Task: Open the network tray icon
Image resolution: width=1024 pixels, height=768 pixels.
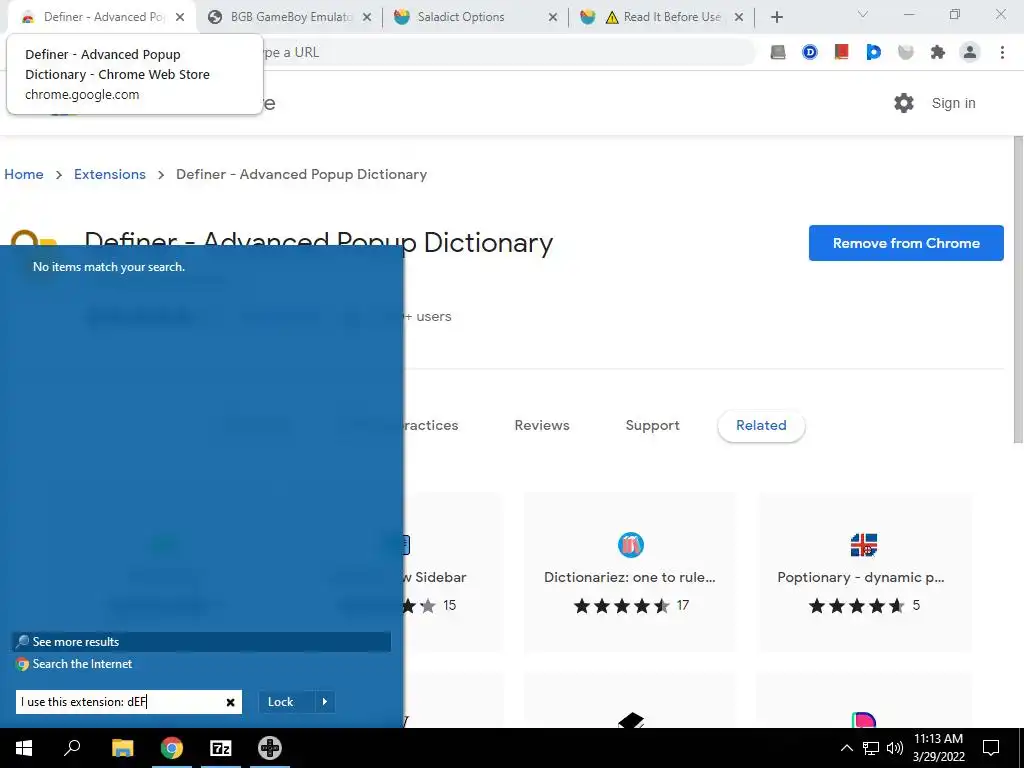Action: [871, 748]
